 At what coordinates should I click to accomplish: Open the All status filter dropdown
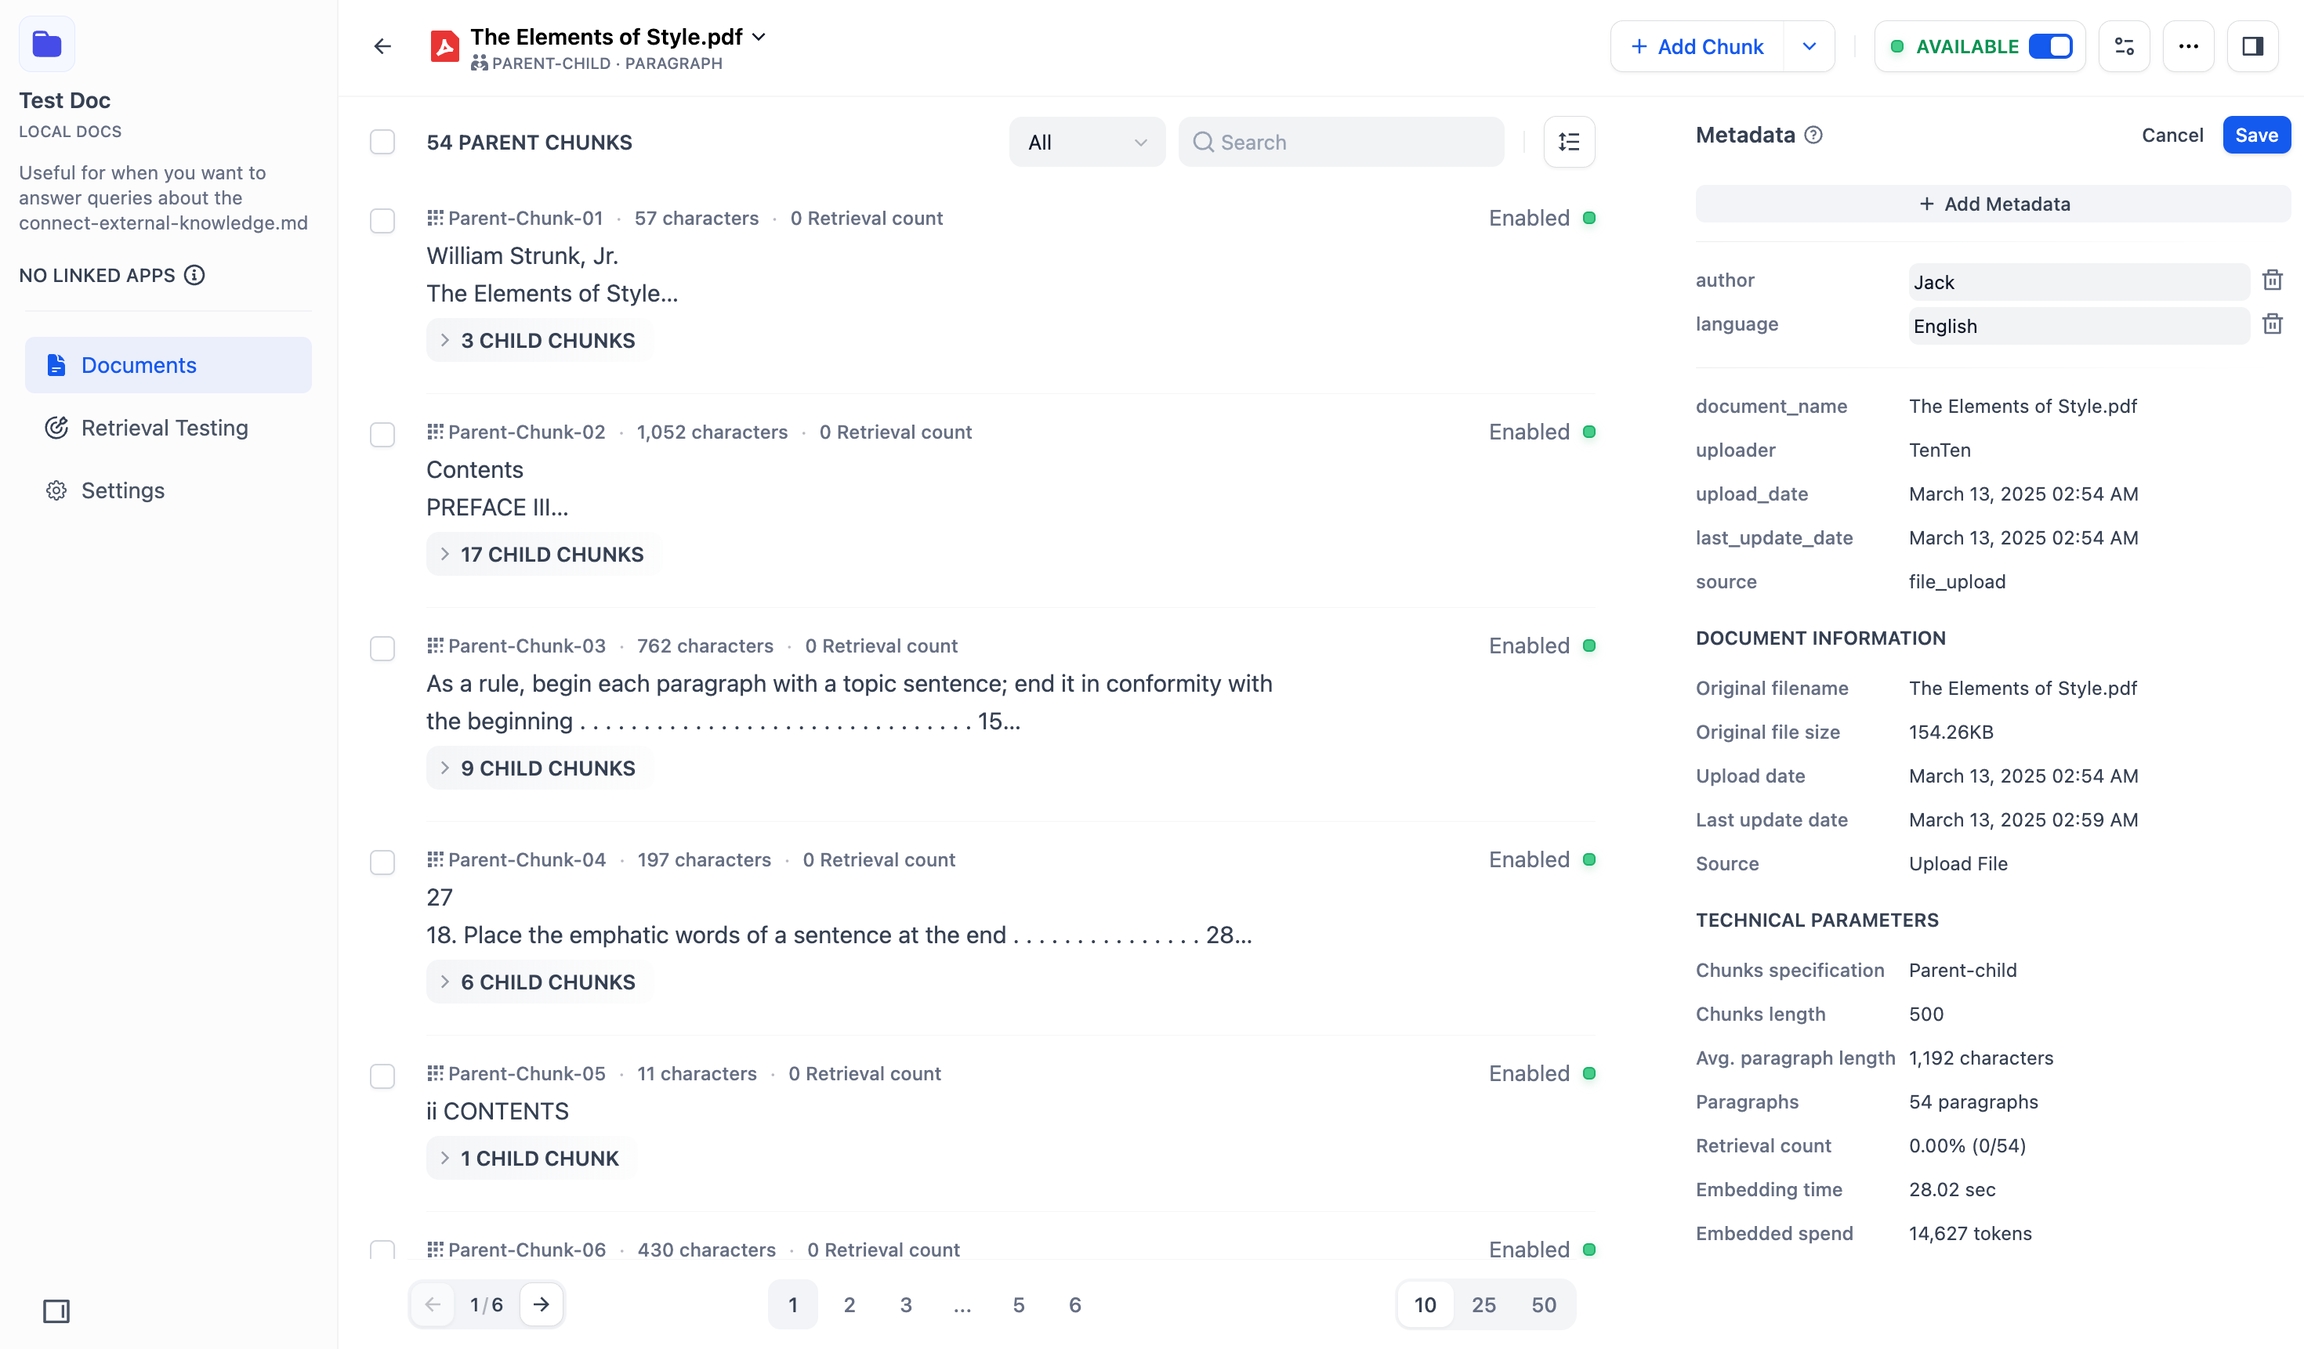pos(1086,142)
